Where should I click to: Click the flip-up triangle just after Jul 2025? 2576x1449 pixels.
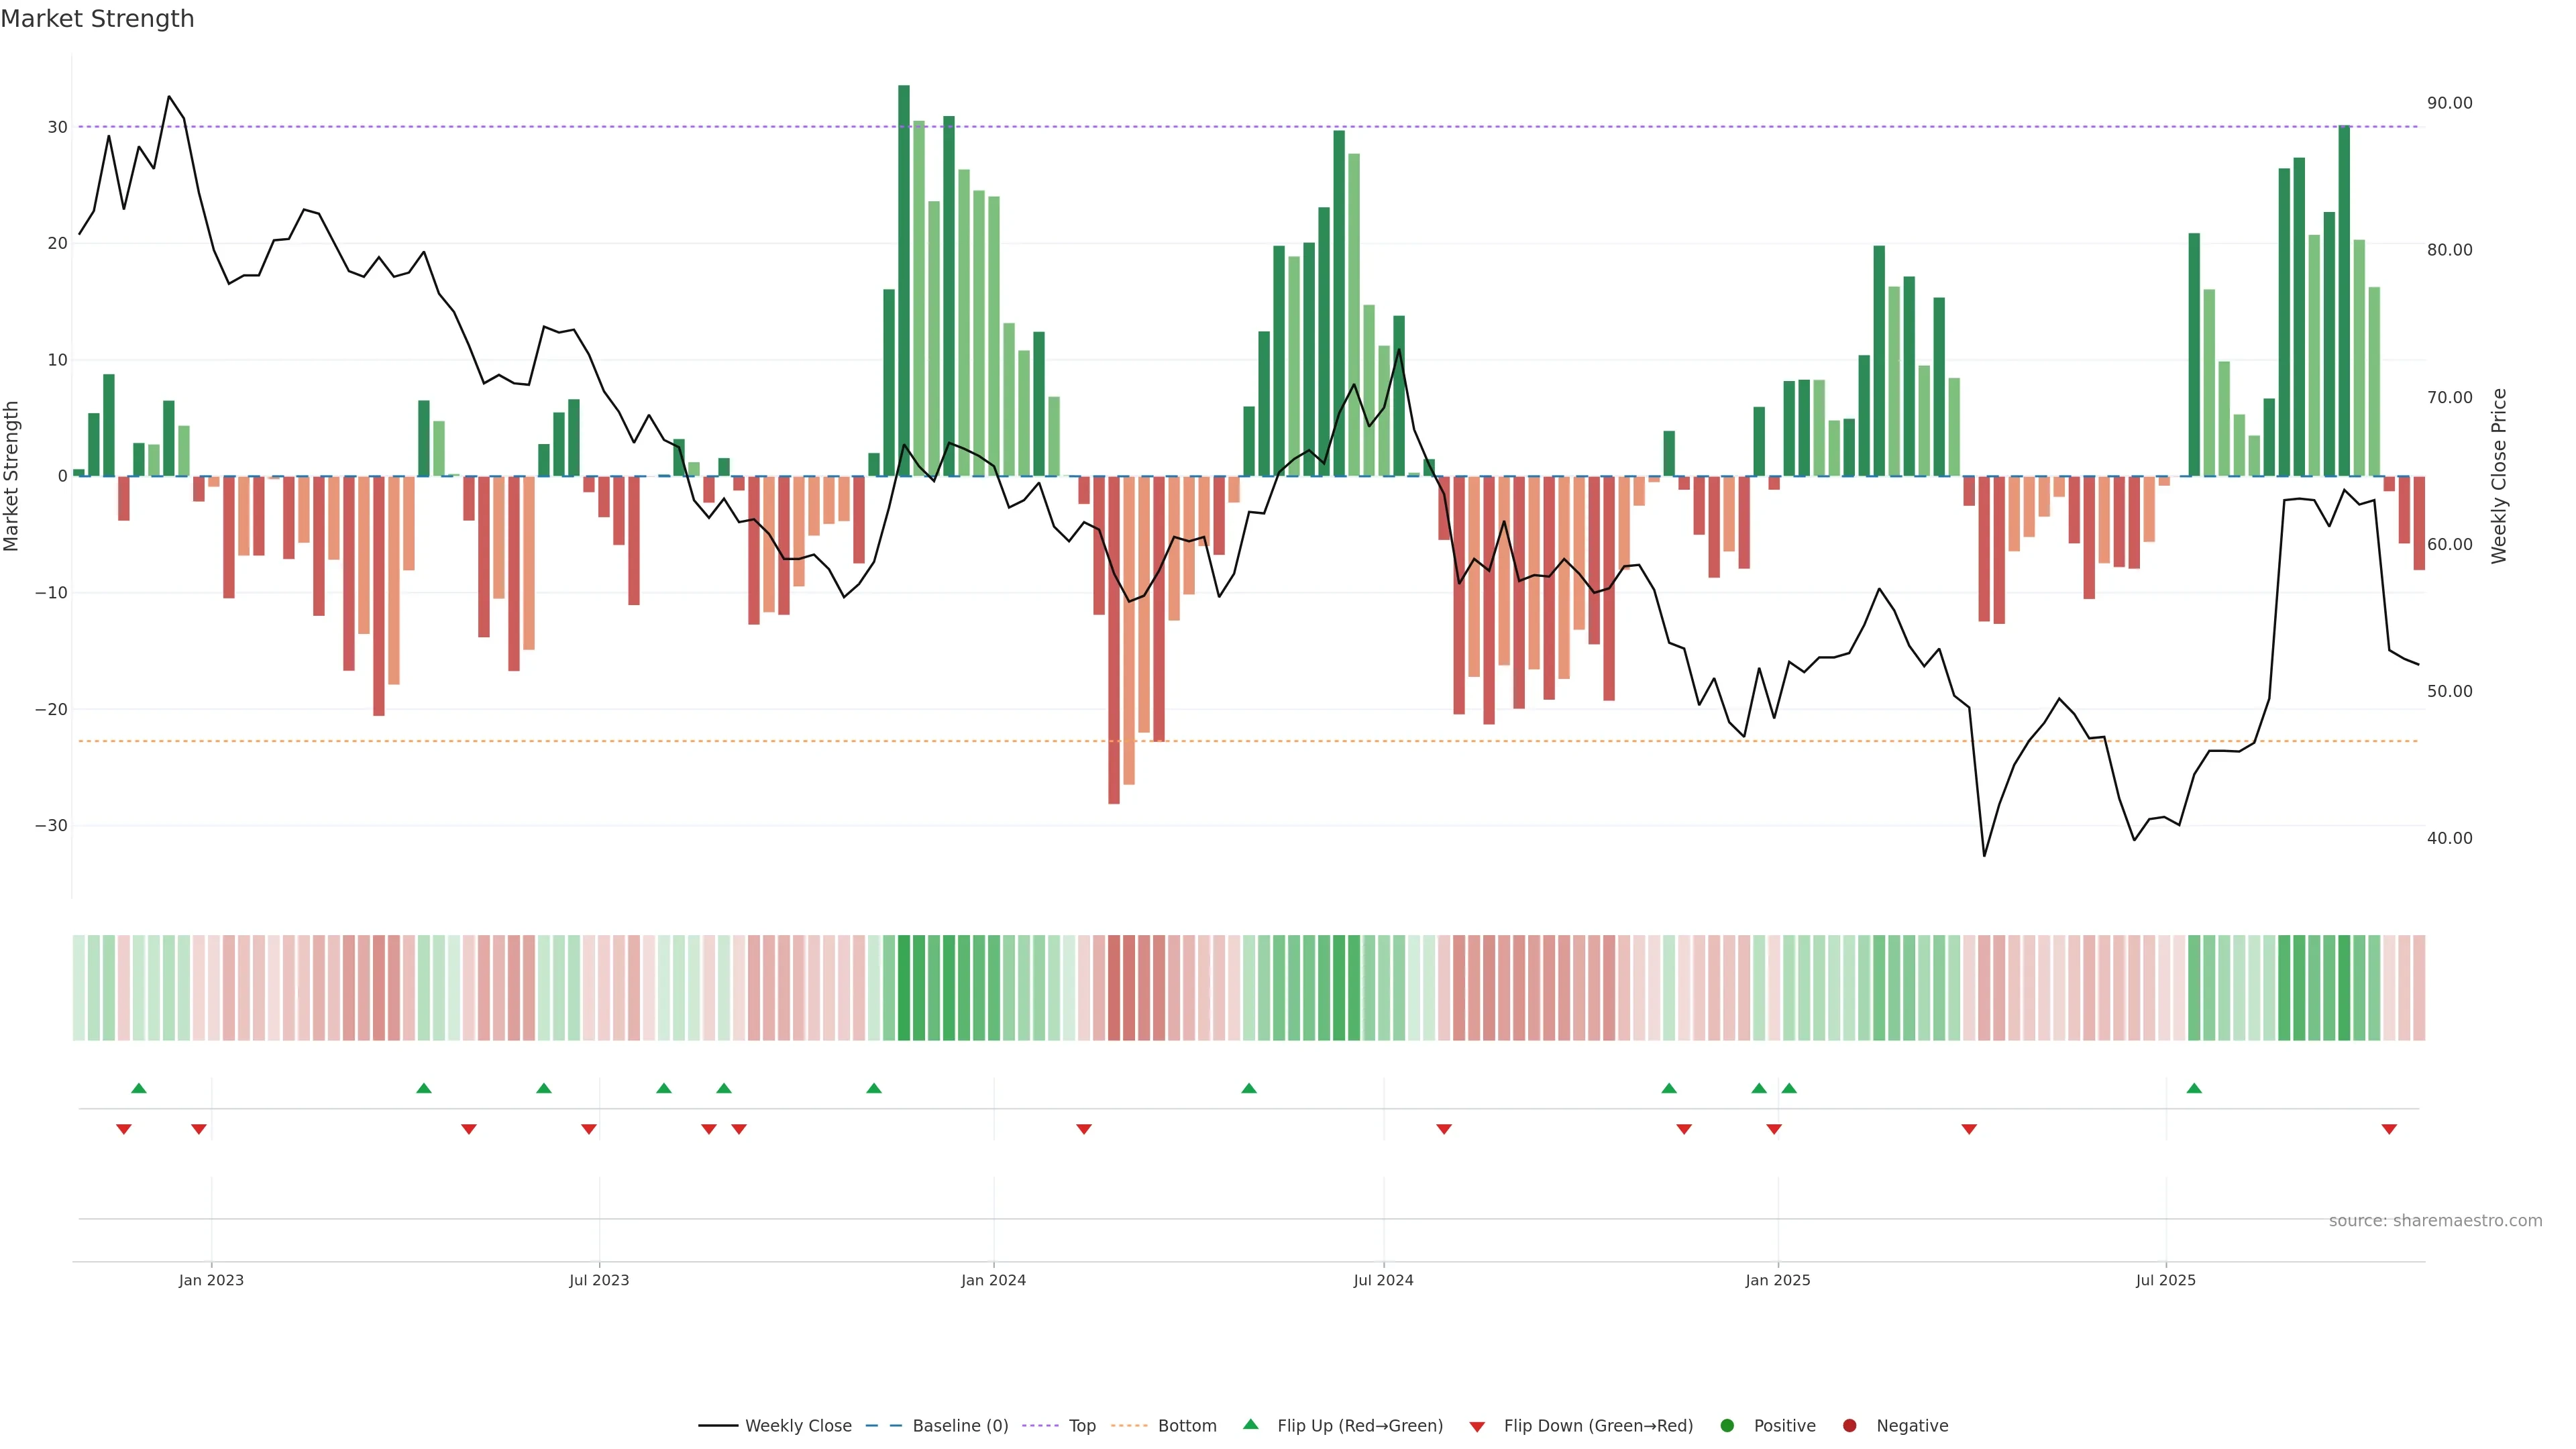tap(2194, 1088)
